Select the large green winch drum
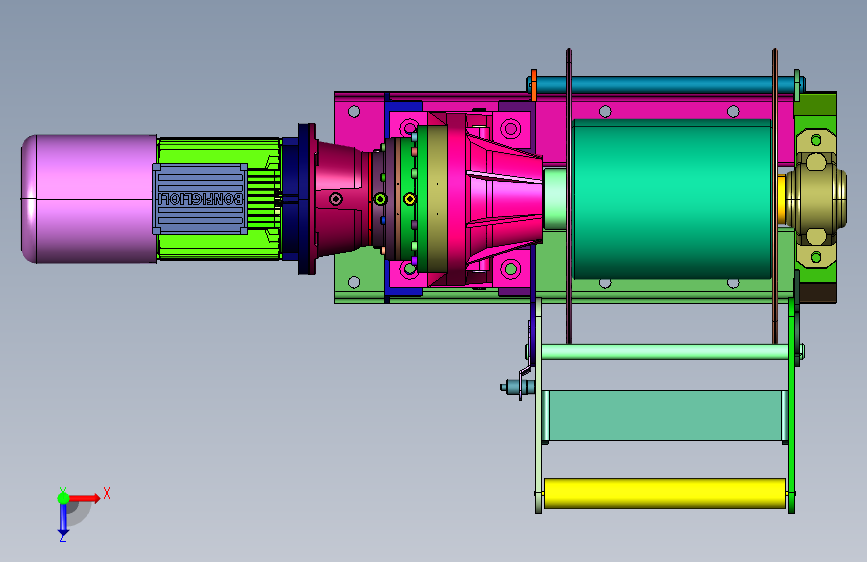867x562 pixels. (672, 199)
